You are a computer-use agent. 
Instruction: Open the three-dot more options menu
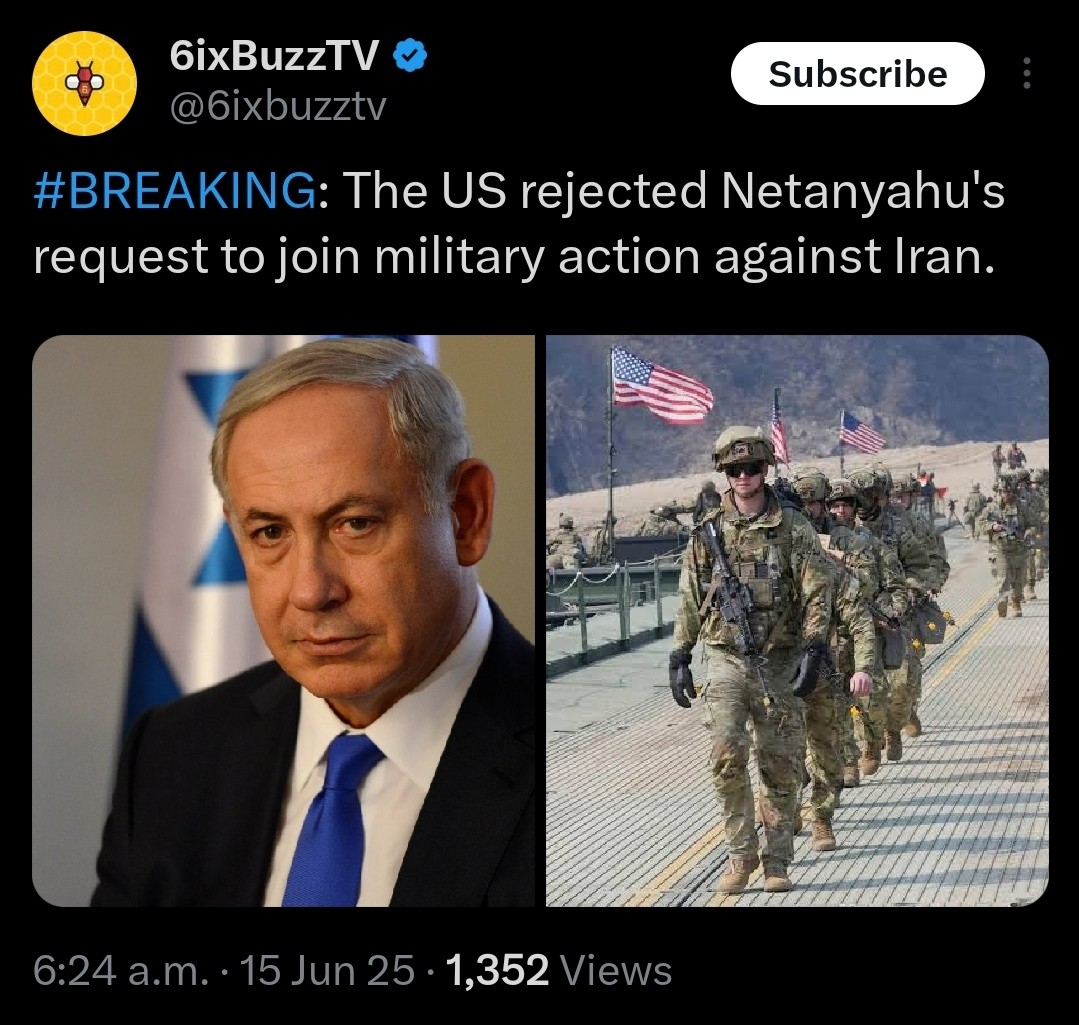pos(1027,73)
